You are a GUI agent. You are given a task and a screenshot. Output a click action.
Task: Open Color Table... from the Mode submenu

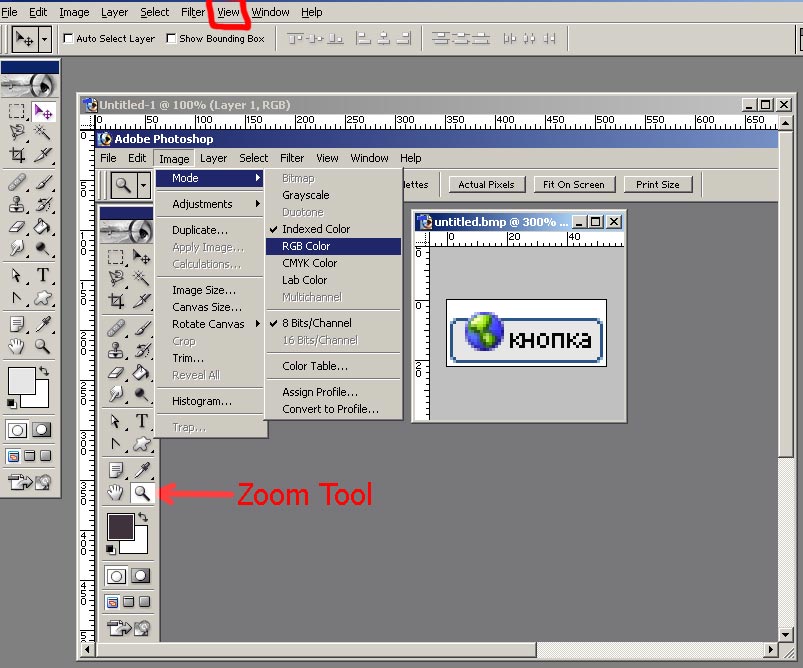(333, 366)
